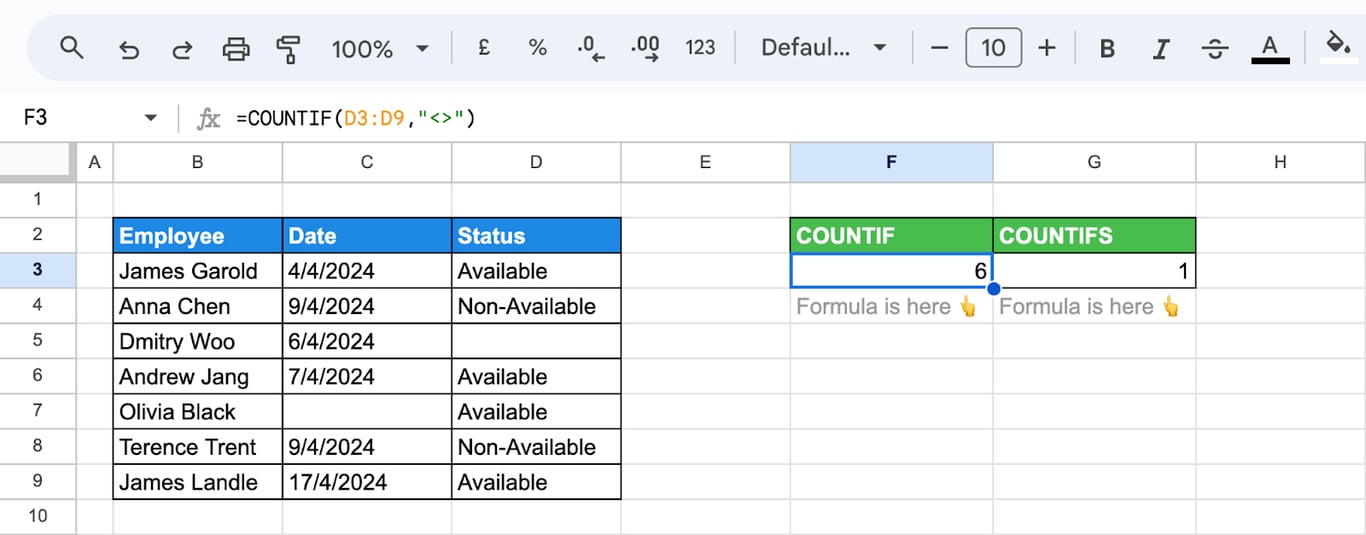Open the 100% zoom dropdown
This screenshot has height=535, width=1366.
pos(379,48)
